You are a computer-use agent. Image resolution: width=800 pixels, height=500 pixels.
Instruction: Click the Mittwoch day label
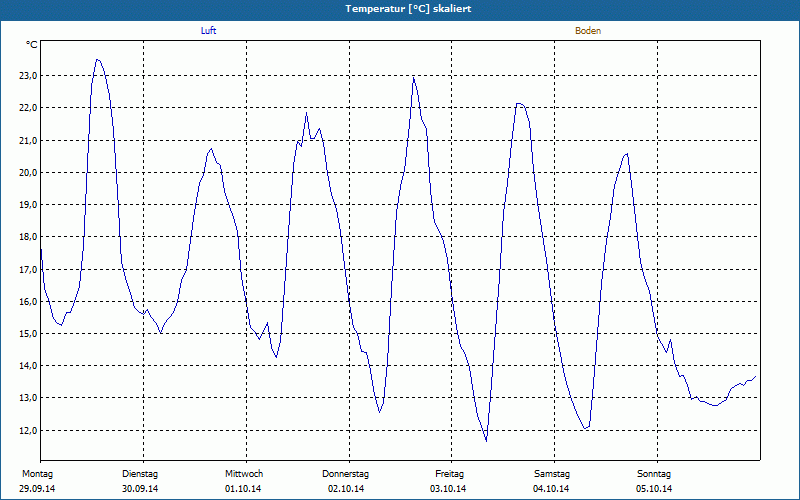pos(244,474)
